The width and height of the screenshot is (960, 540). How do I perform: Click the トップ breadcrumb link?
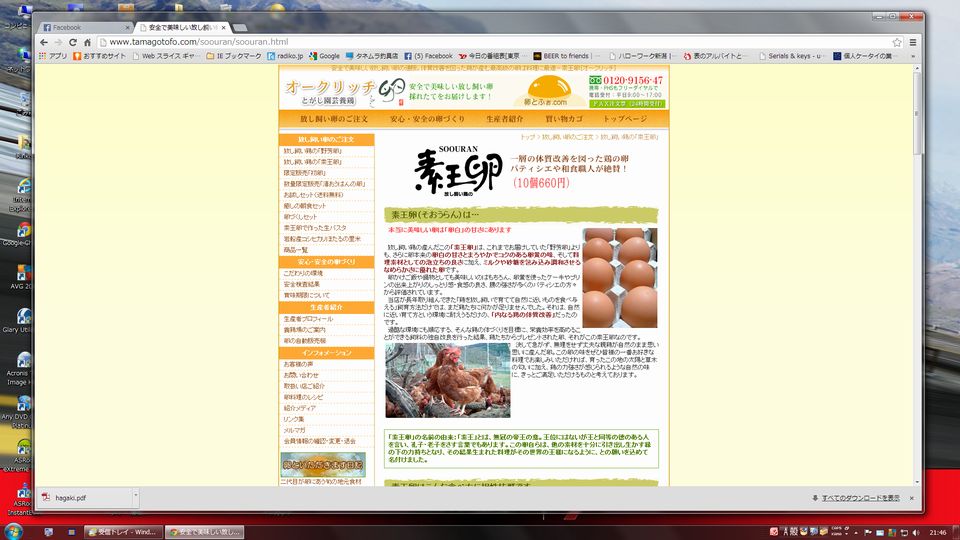pos(527,137)
